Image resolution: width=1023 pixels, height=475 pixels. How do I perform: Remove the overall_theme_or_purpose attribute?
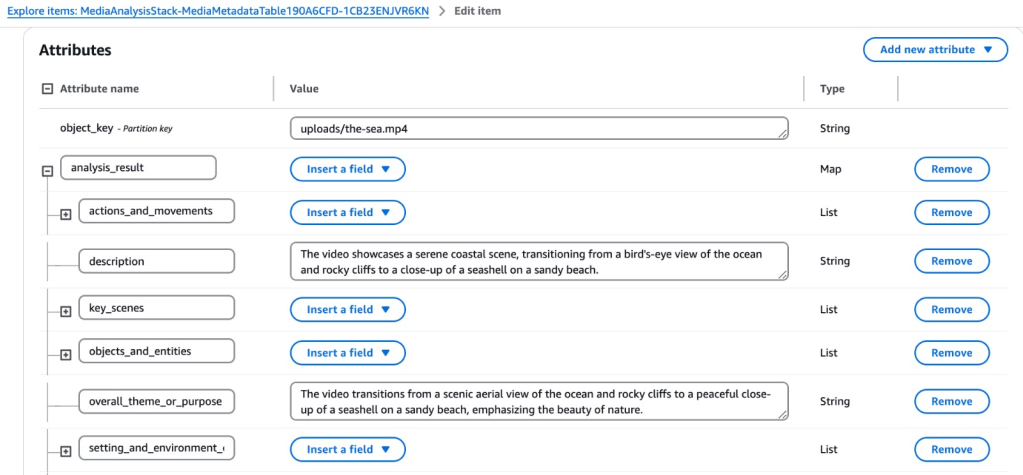click(951, 401)
